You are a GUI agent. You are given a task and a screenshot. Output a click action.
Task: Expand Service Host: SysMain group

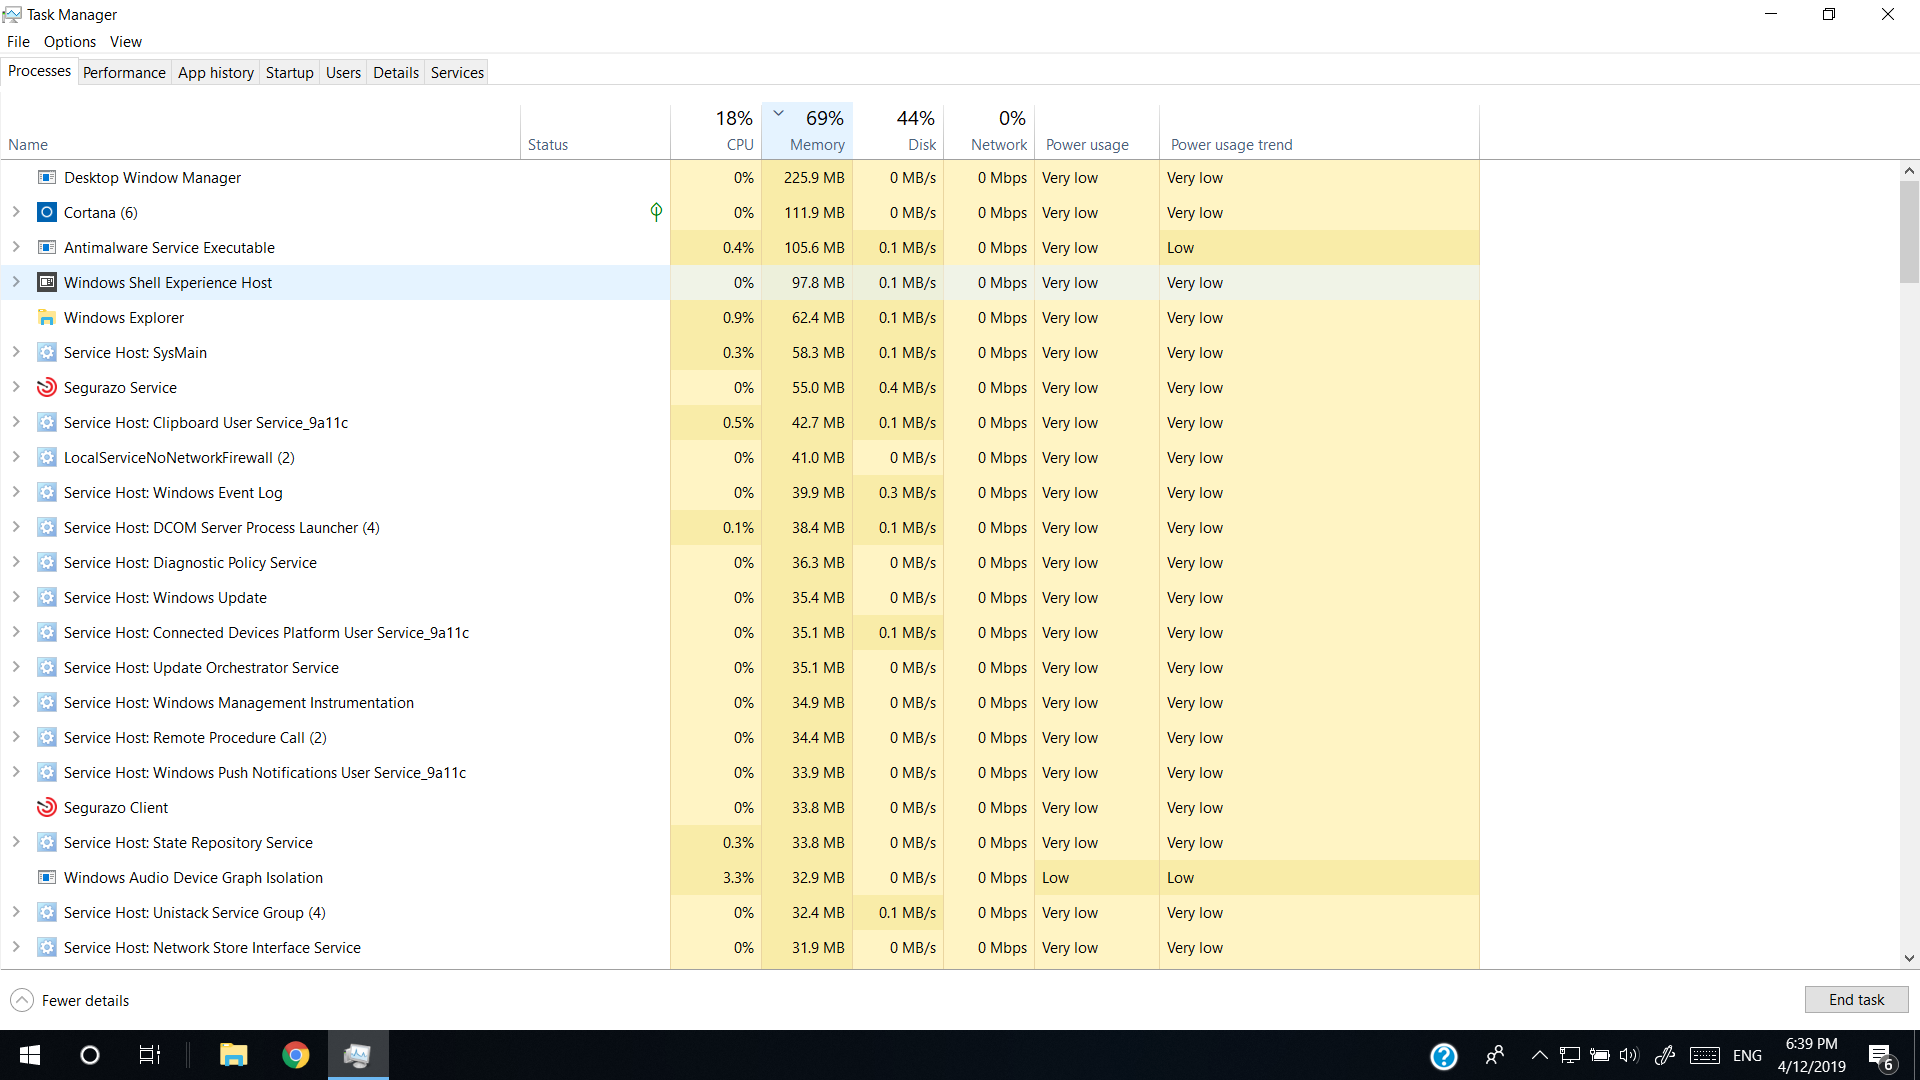coord(16,352)
